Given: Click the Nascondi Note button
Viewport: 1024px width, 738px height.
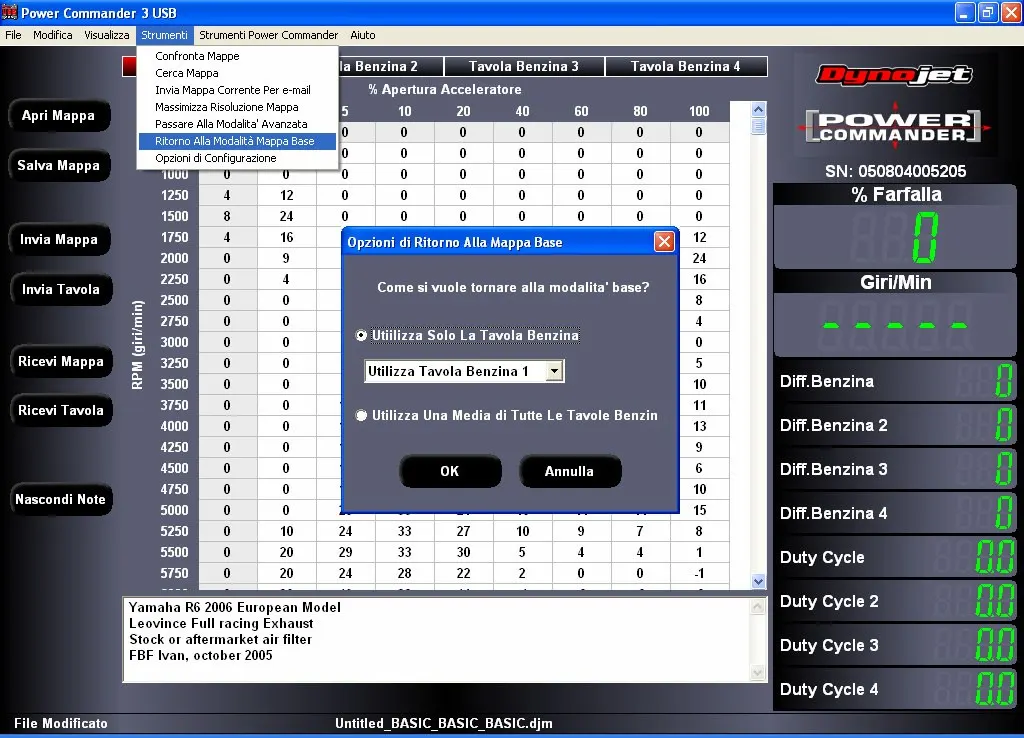Looking at the screenshot, I should [61, 500].
